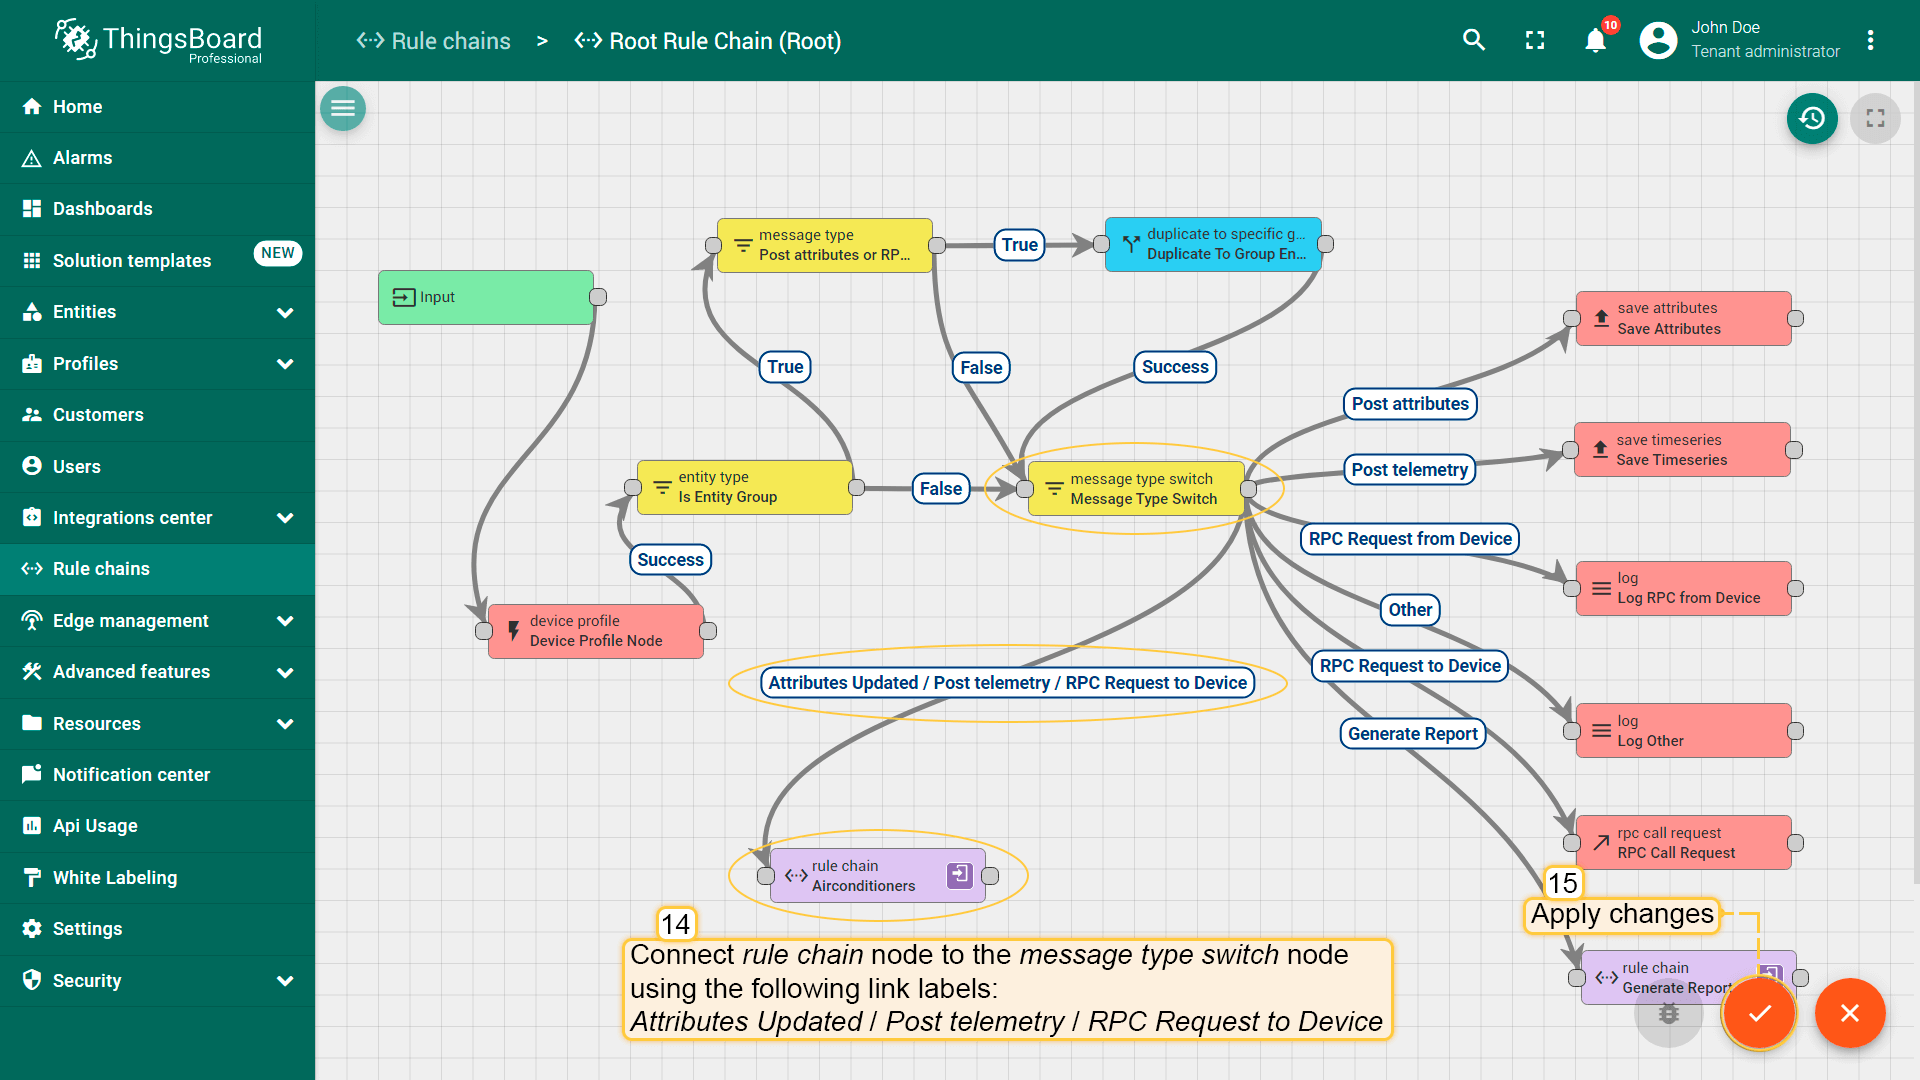This screenshot has height=1080, width=1920.
Task: Open the search icon in header
Action: coord(1473,40)
